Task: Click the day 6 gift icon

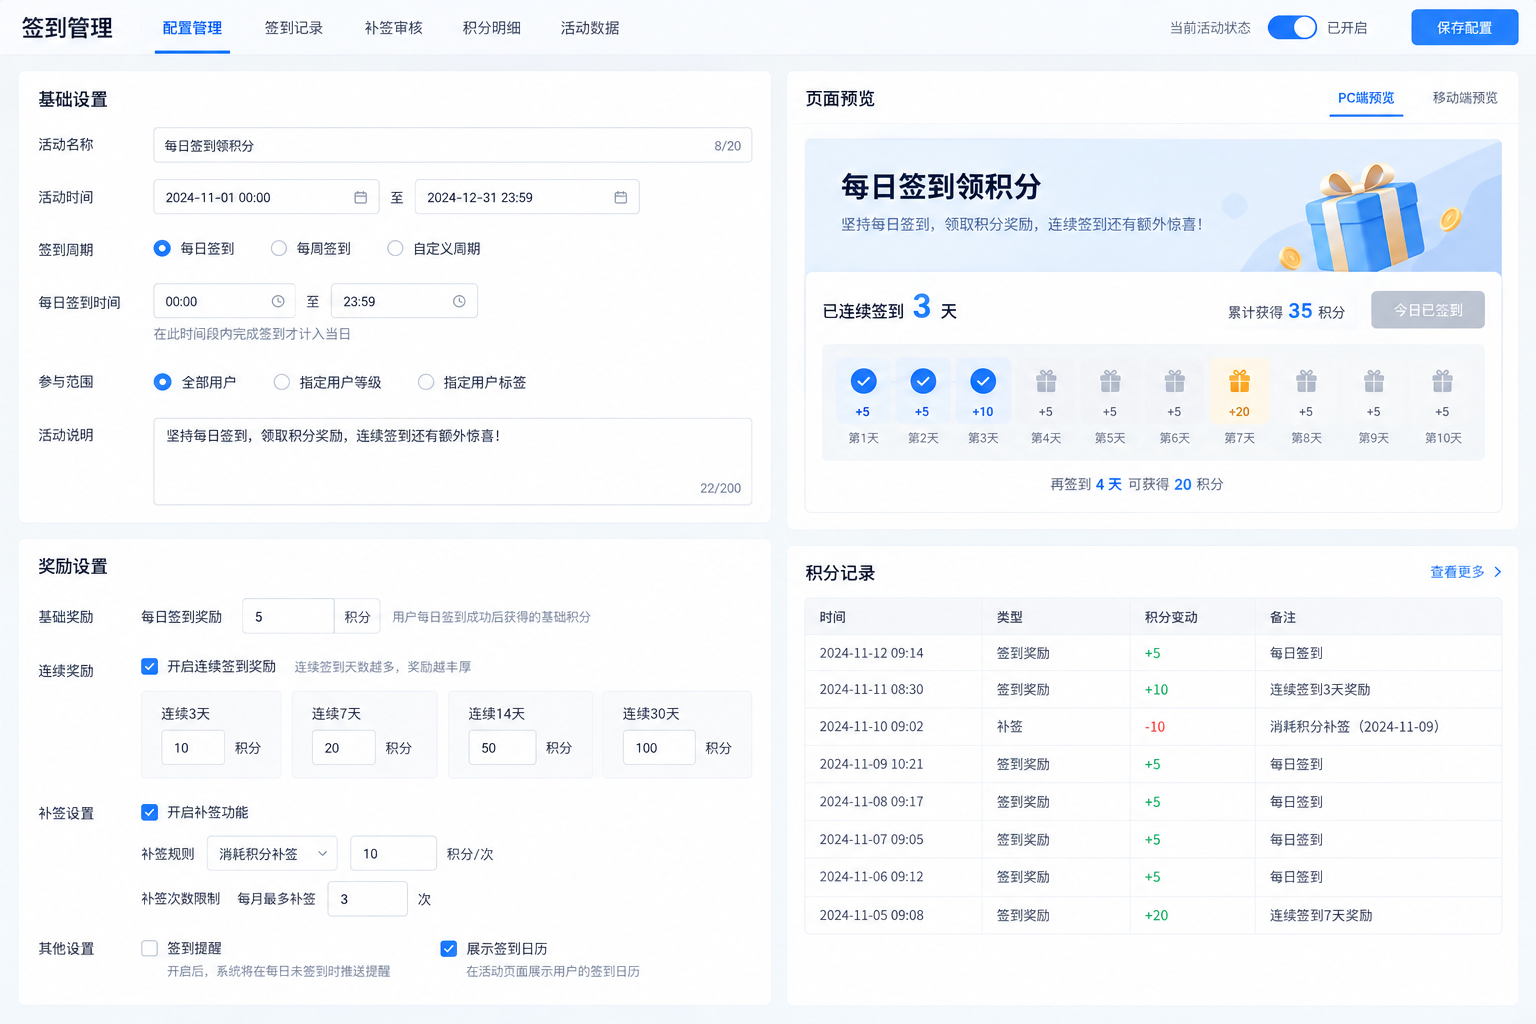Action: point(1175,381)
